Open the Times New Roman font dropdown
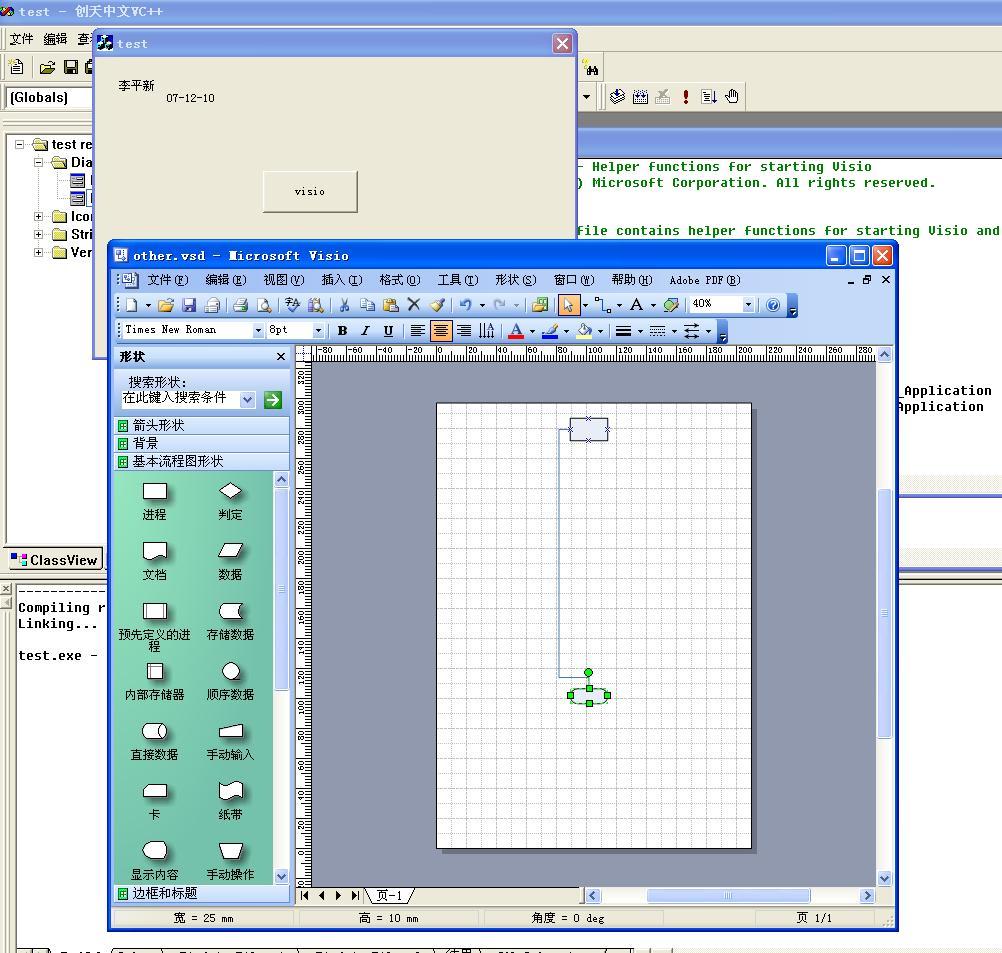 coord(258,330)
